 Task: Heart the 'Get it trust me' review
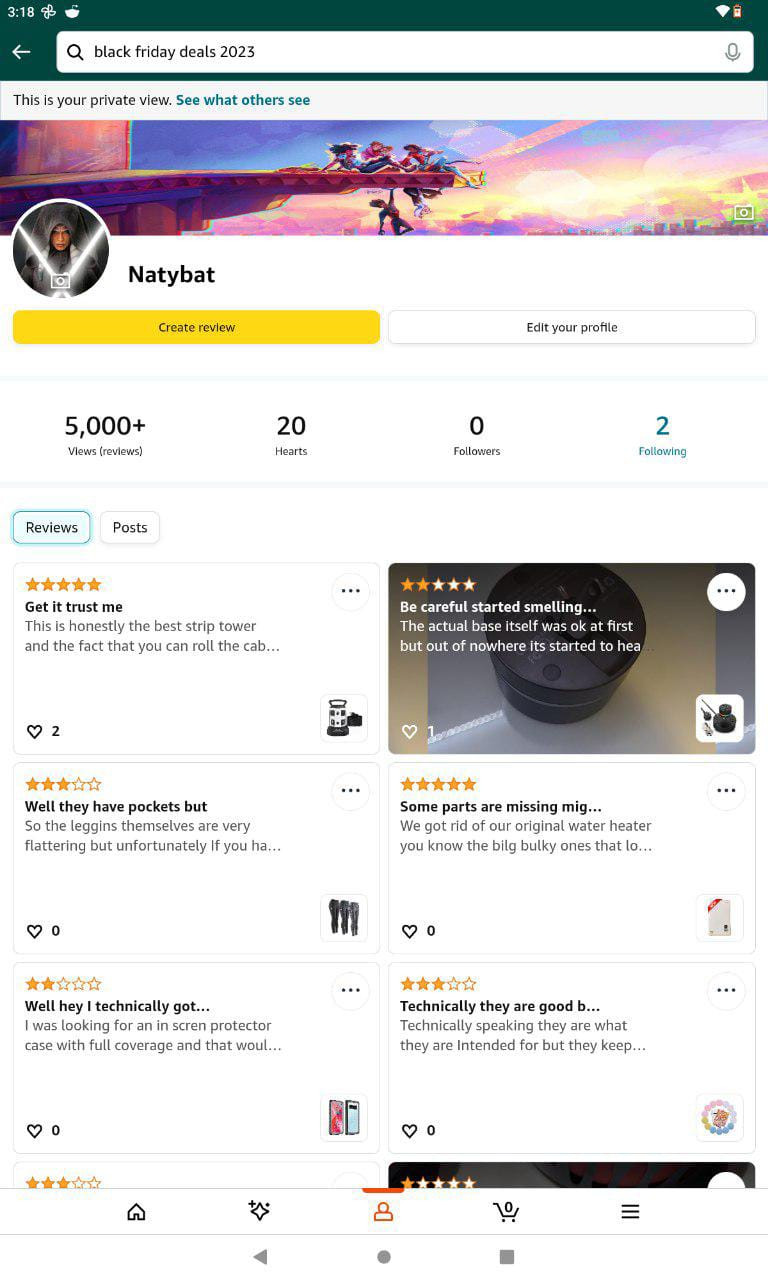(34, 732)
